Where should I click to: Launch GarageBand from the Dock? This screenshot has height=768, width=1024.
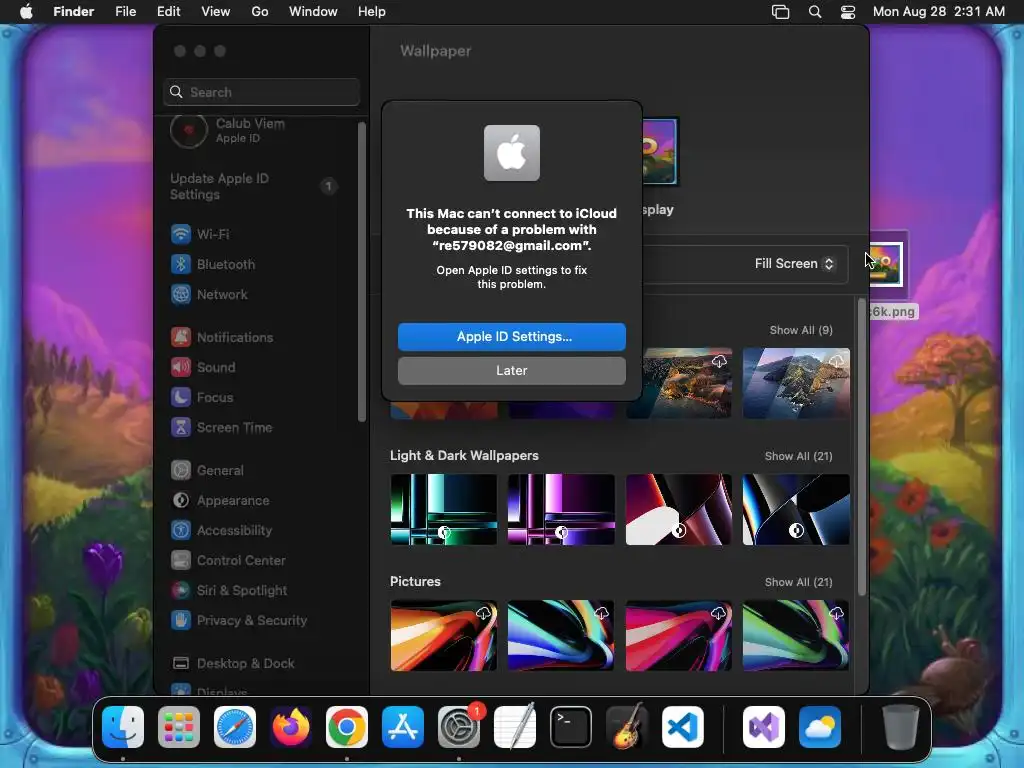point(627,727)
